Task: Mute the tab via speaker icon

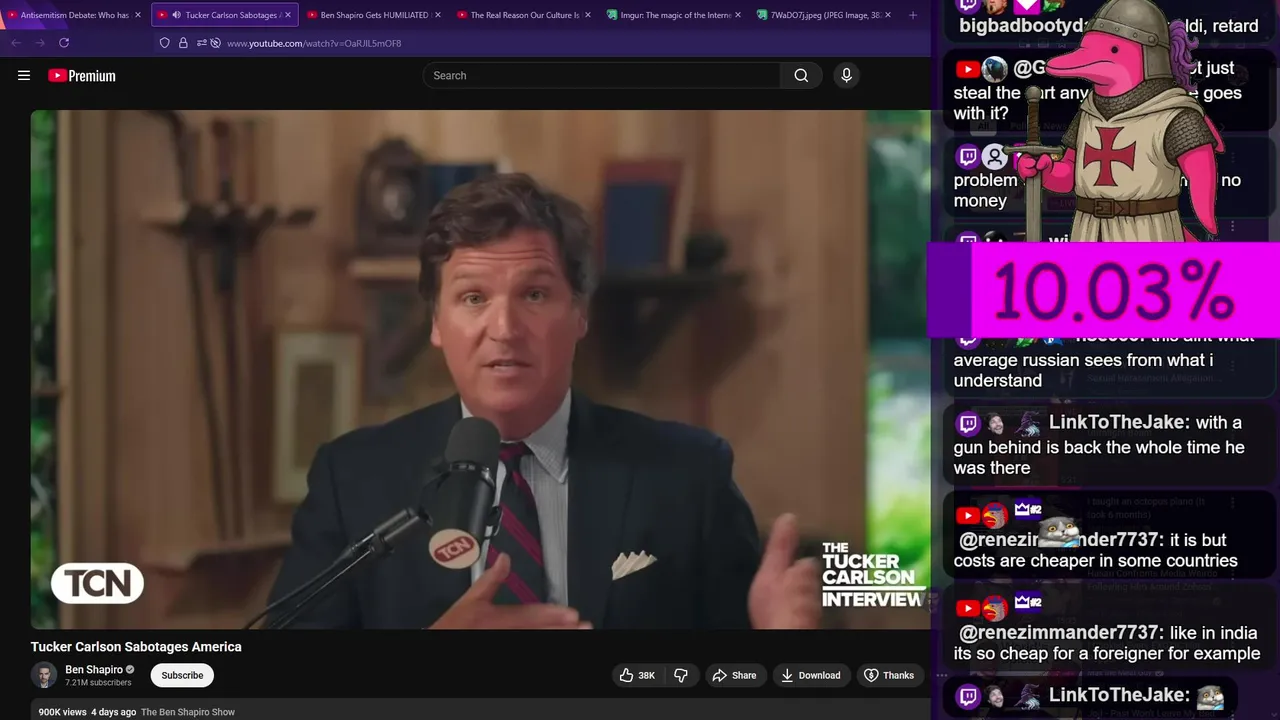Action: point(176,15)
